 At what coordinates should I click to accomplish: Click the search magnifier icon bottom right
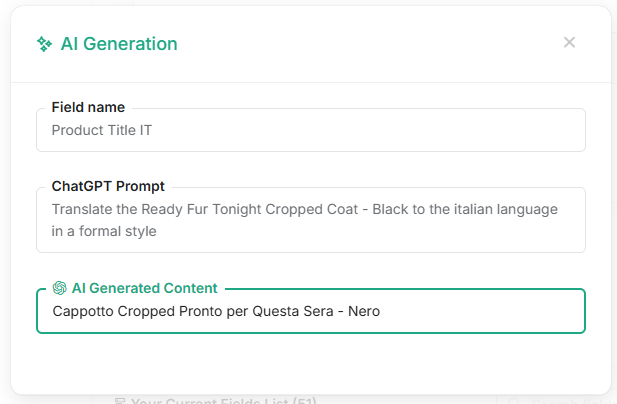tap(514, 401)
